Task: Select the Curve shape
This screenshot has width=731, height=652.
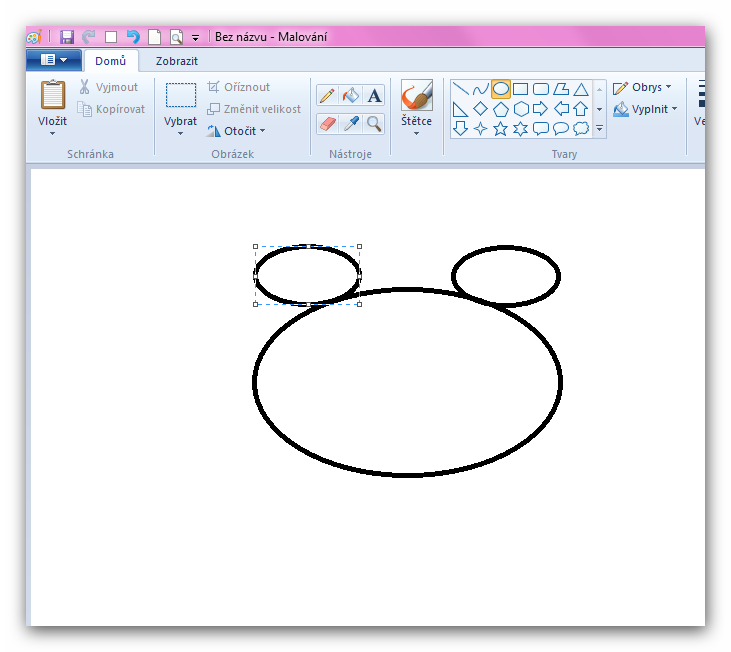Action: tap(480, 89)
